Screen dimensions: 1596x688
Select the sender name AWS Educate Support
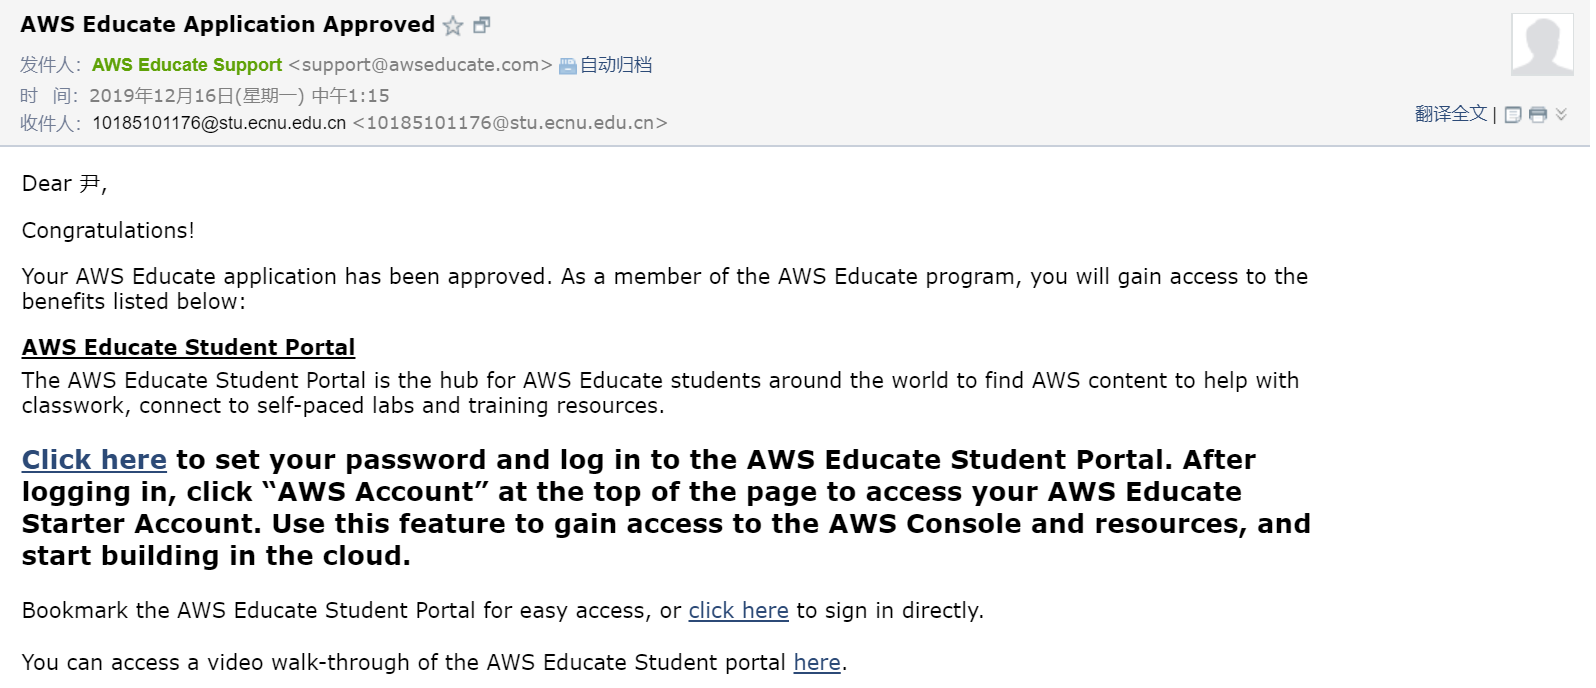[187, 65]
